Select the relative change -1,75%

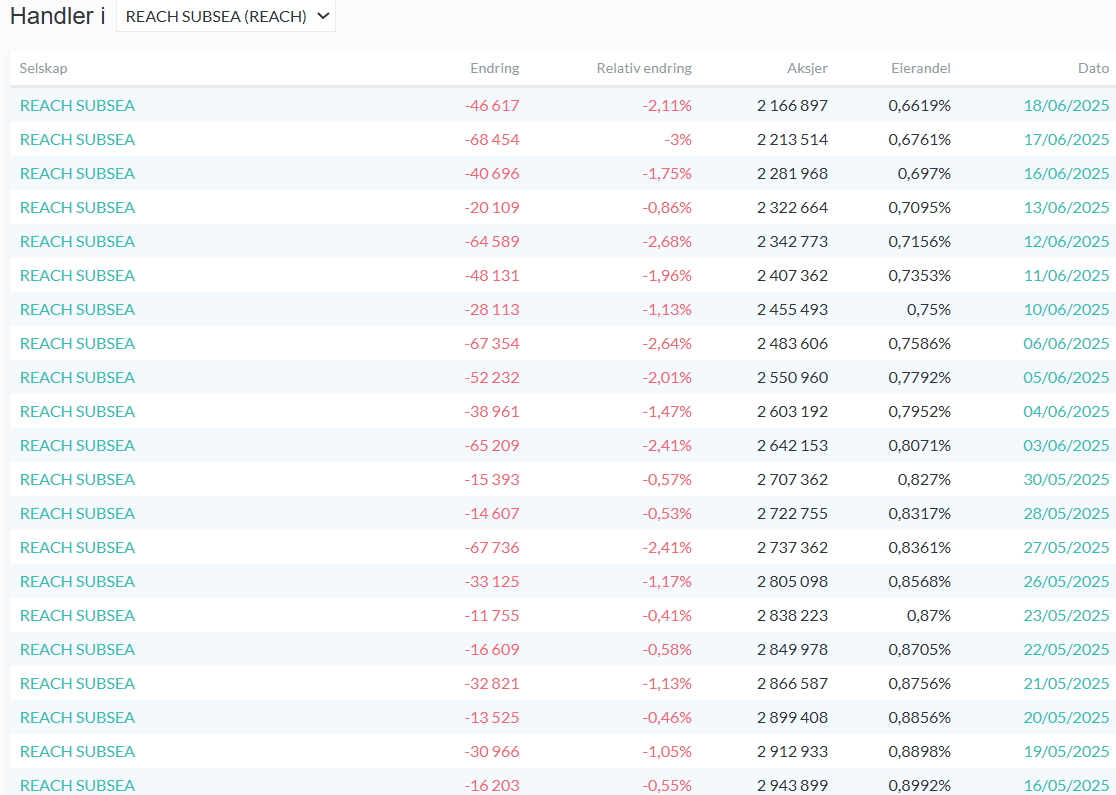click(x=667, y=174)
